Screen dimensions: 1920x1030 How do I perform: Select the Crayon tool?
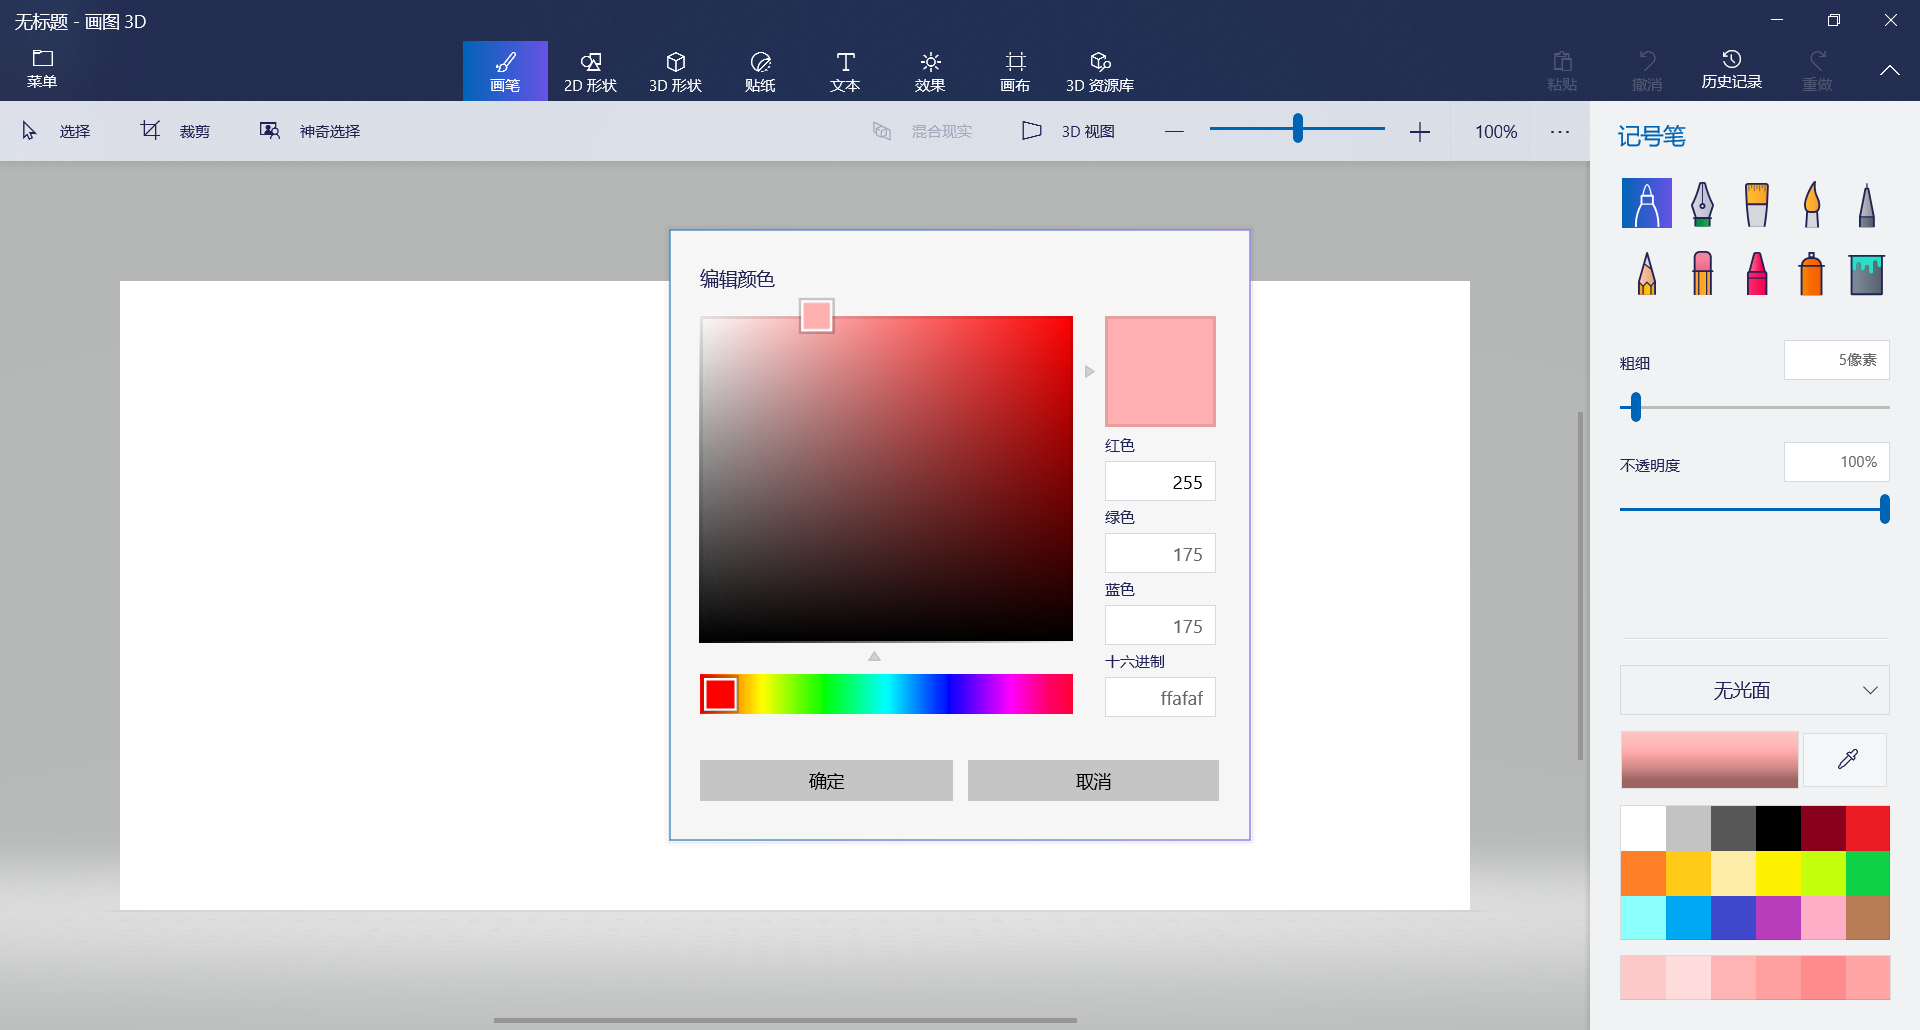[1756, 273]
